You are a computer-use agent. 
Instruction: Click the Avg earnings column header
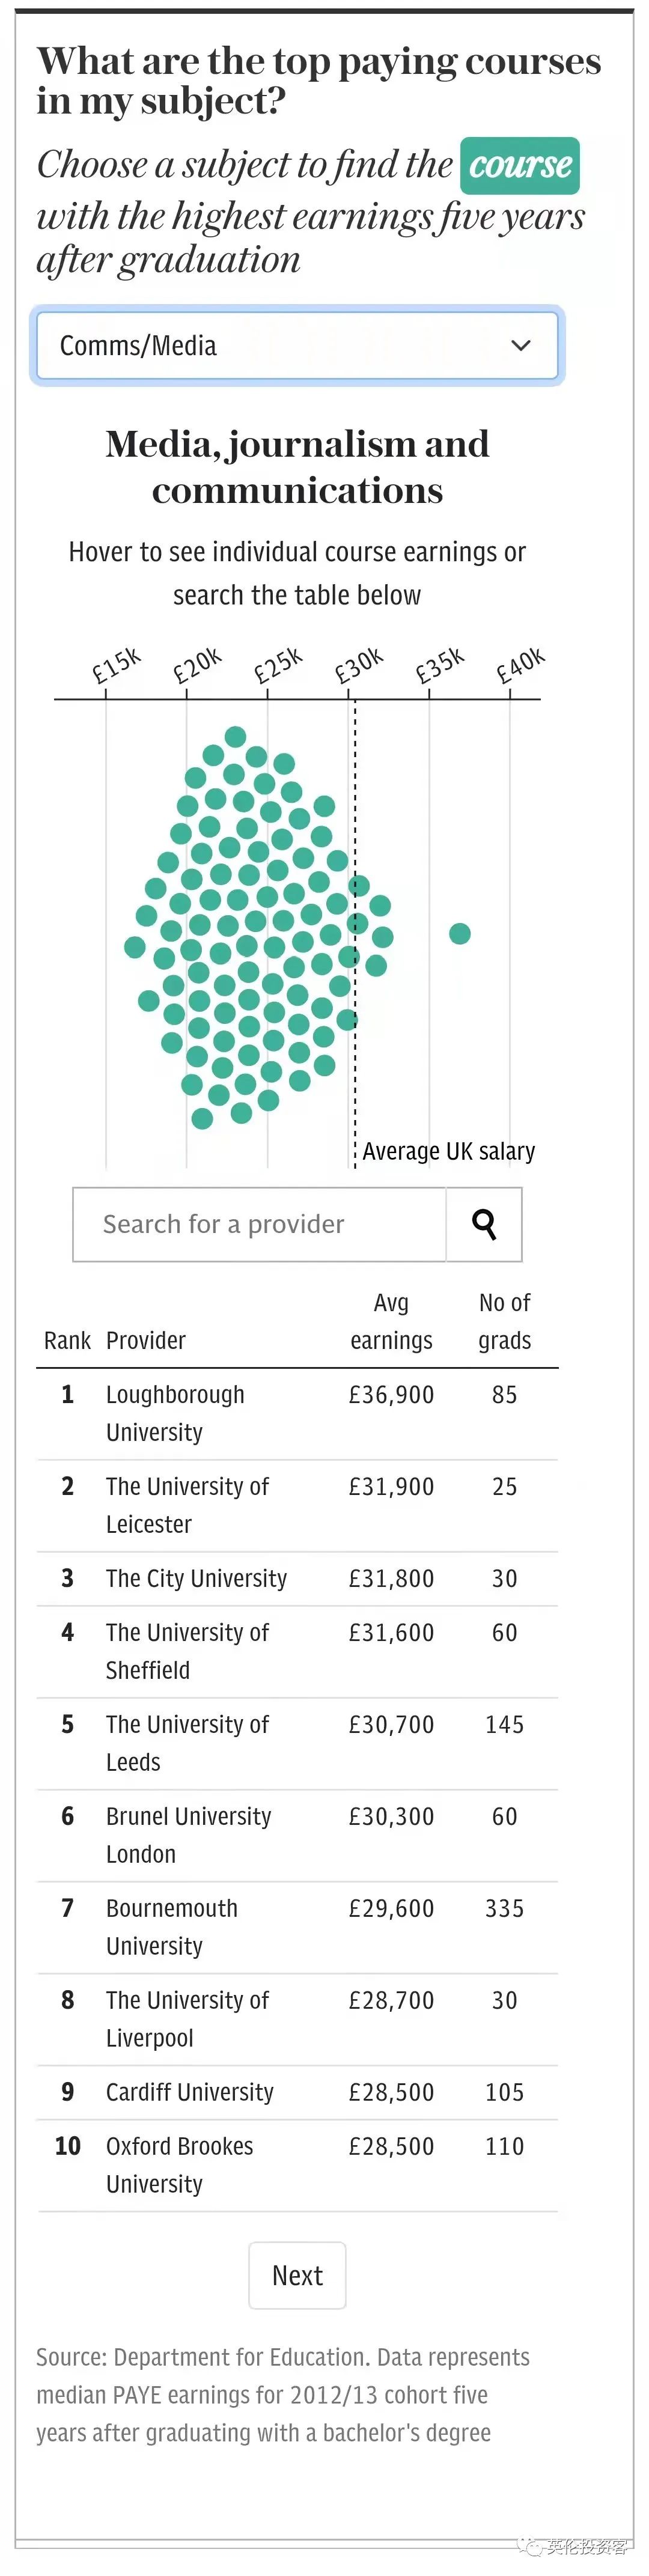pyautogui.click(x=391, y=1322)
